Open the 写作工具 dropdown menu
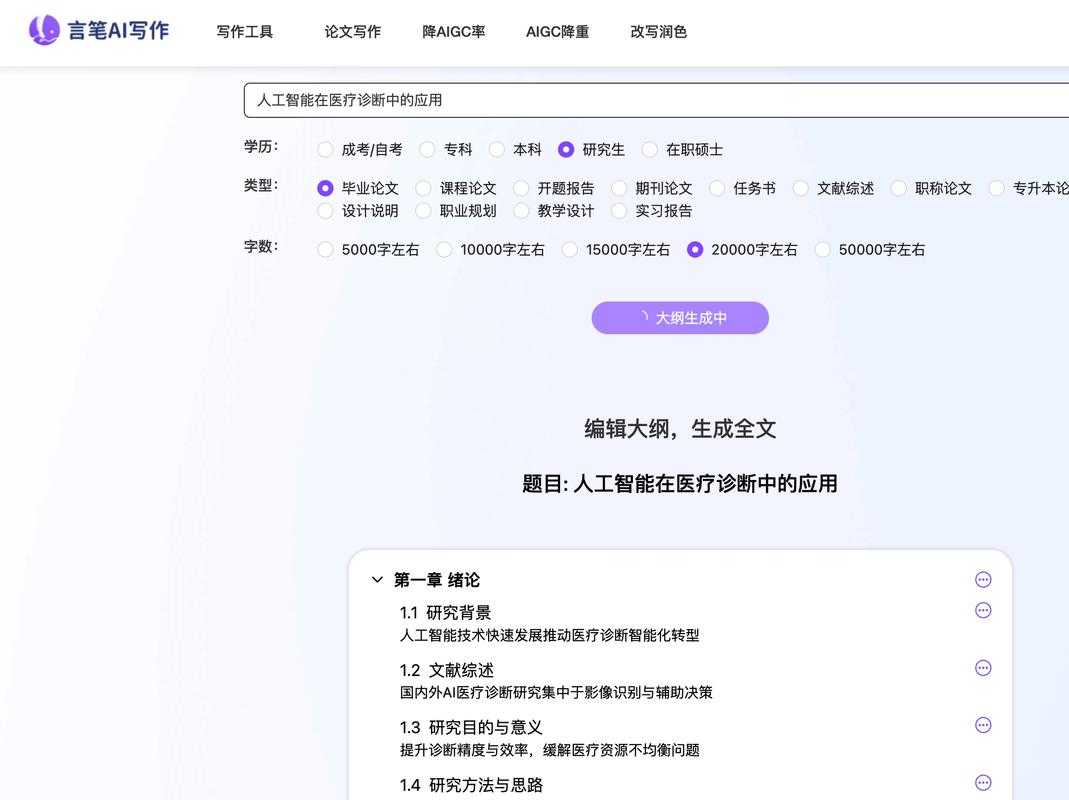1069x800 pixels. (245, 32)
